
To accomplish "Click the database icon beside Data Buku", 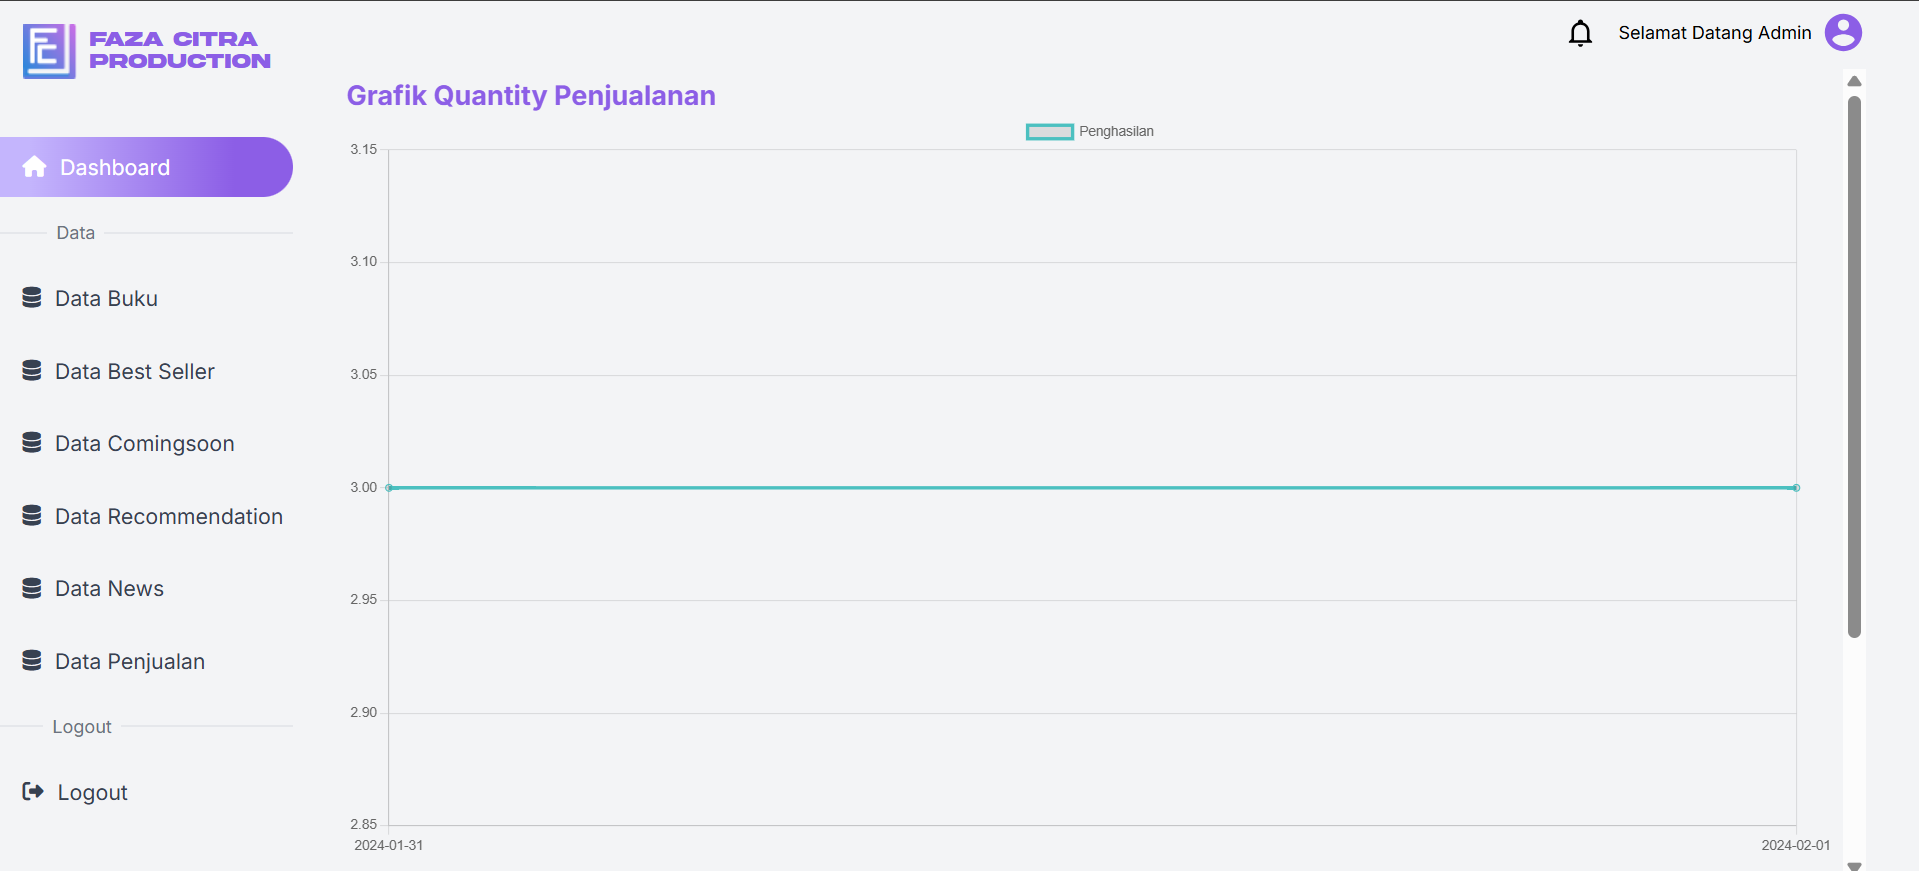I will 32,298.
